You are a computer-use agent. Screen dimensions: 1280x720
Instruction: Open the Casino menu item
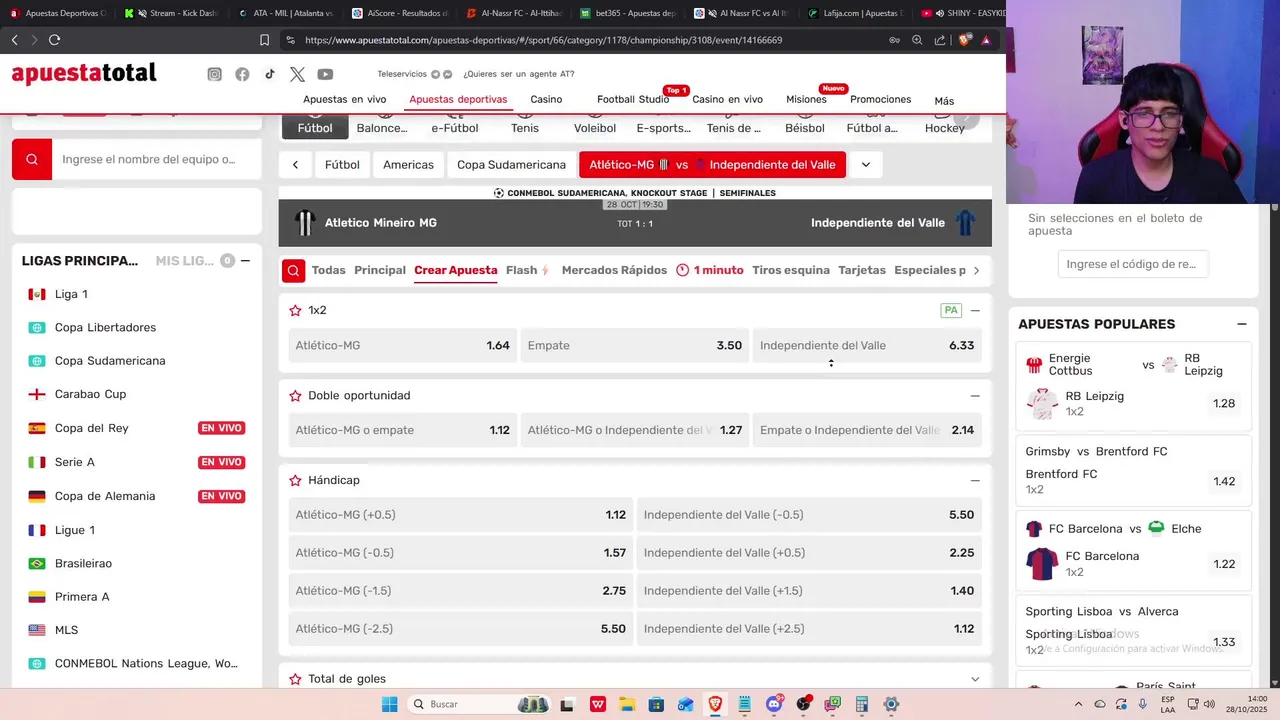coord(546,99)
